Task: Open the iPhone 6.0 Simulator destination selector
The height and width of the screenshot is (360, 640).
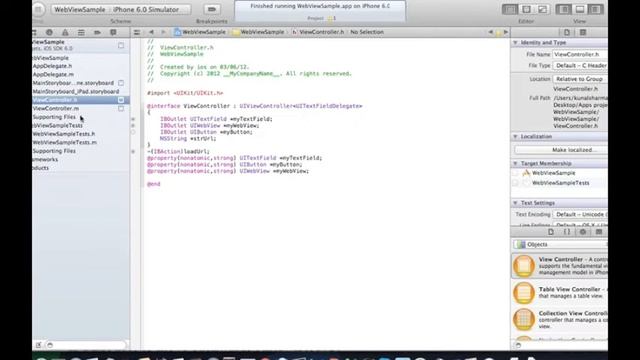Action: (x=147, y=9)
